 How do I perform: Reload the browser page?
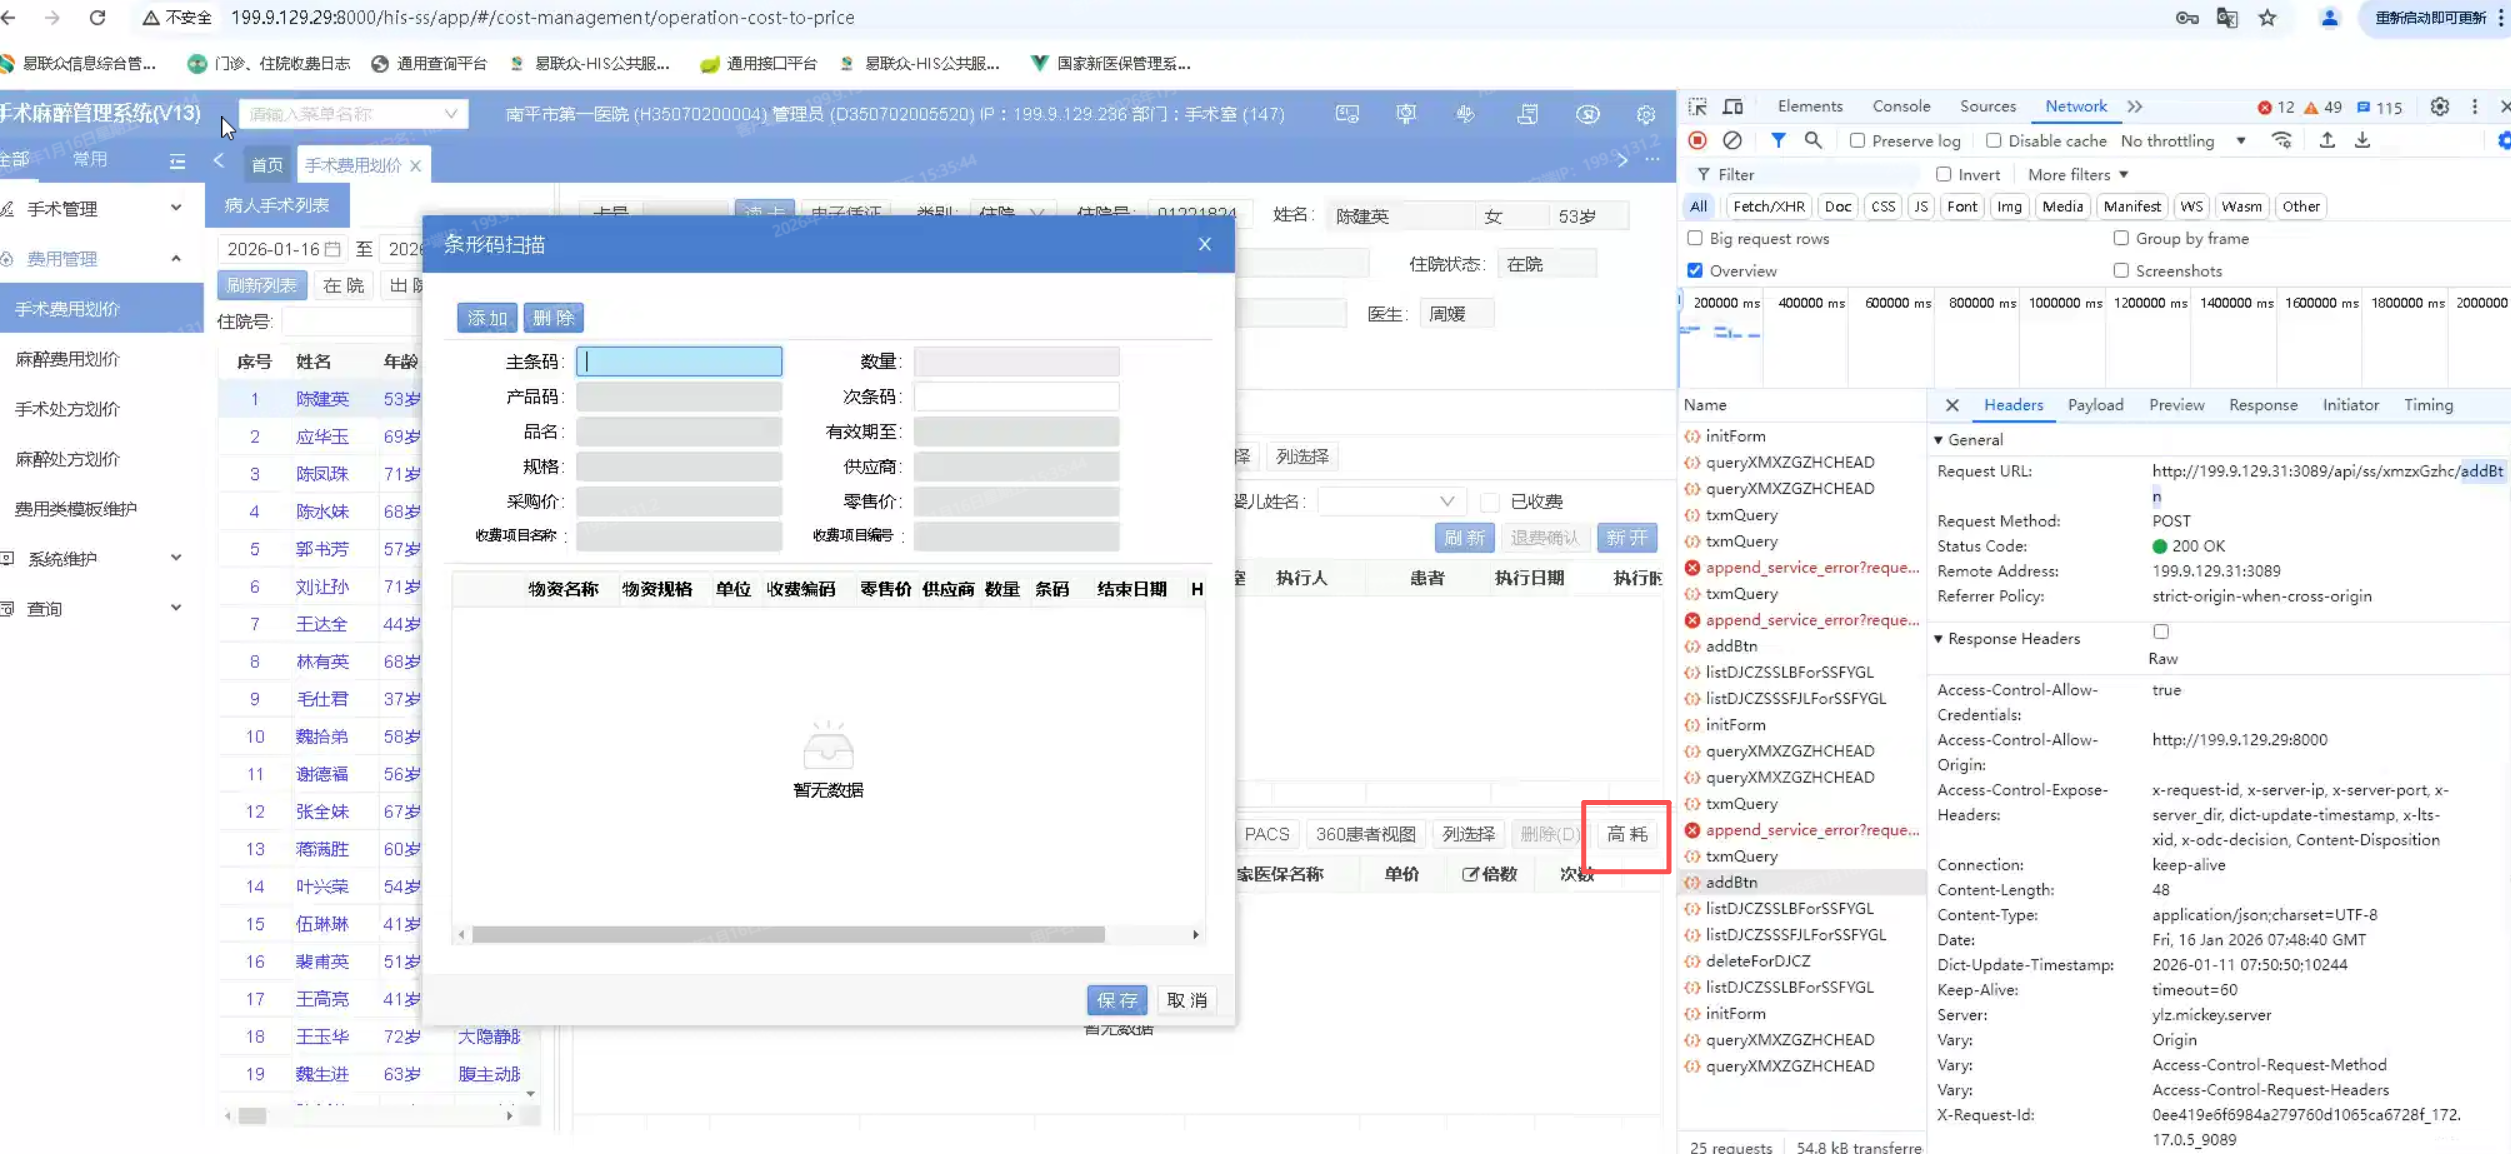coord(97,17)
